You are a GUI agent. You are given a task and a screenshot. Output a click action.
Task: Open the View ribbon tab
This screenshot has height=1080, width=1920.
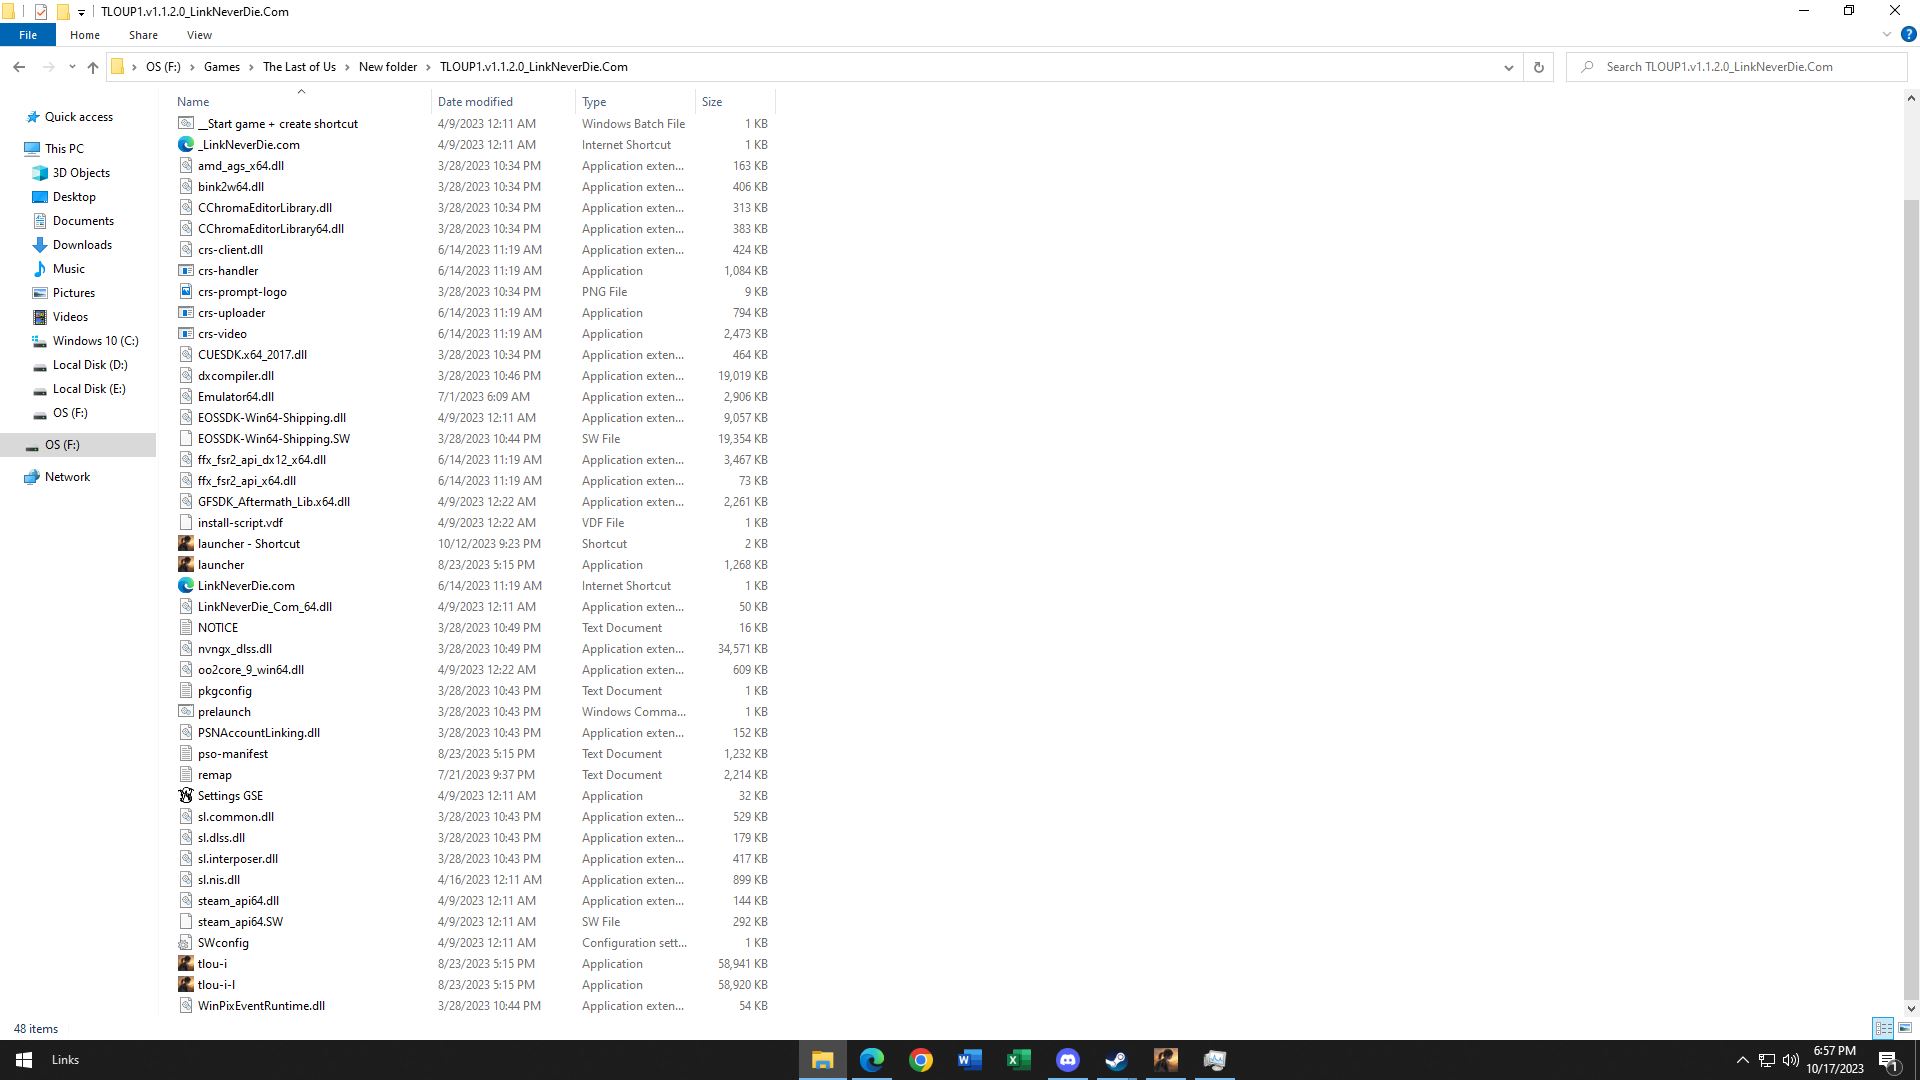[199, 35]
